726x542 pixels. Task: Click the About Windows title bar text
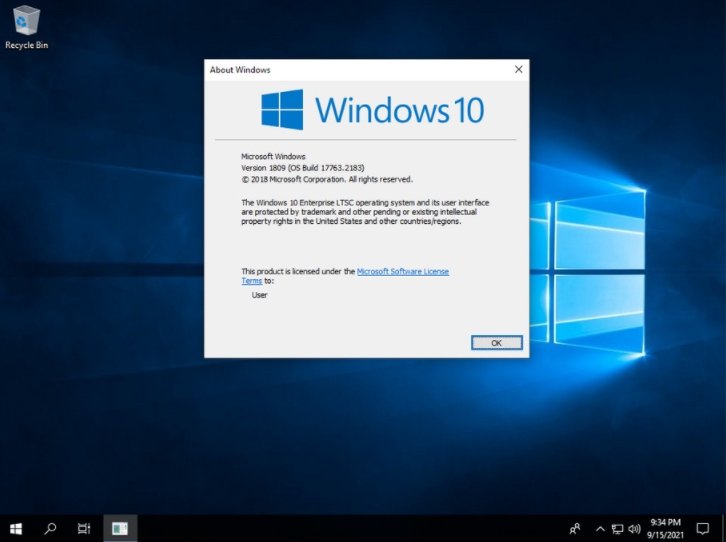[x=240, y=70]
